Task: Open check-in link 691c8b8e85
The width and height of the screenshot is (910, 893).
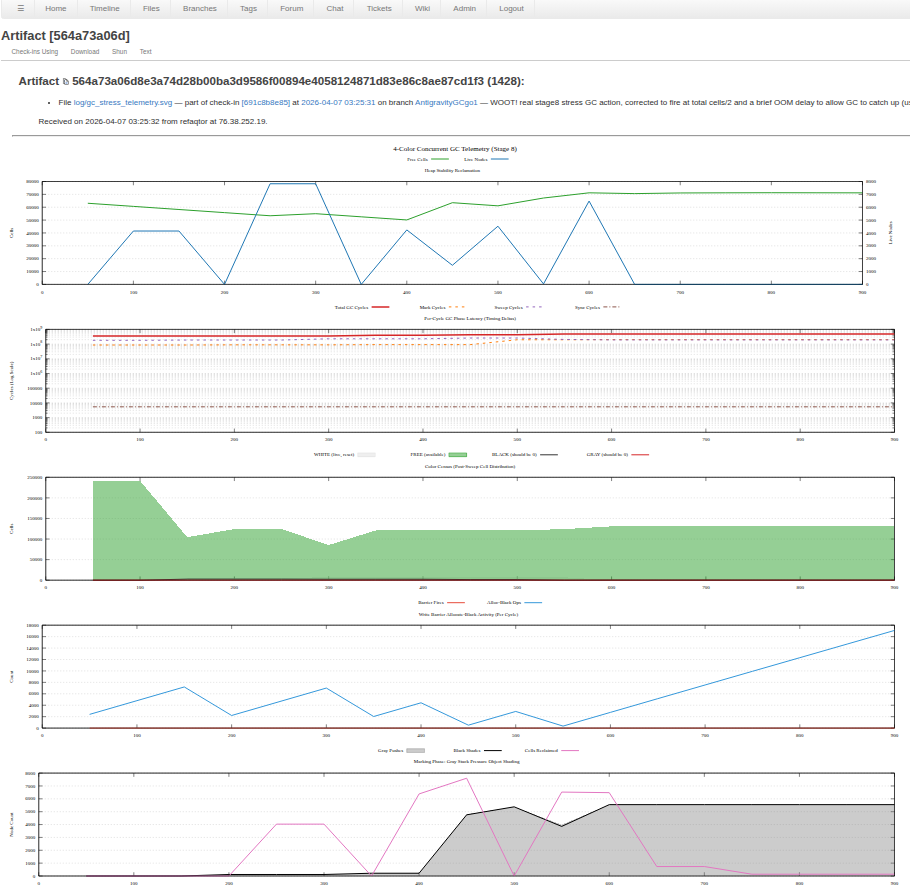Action: point(265,102)
